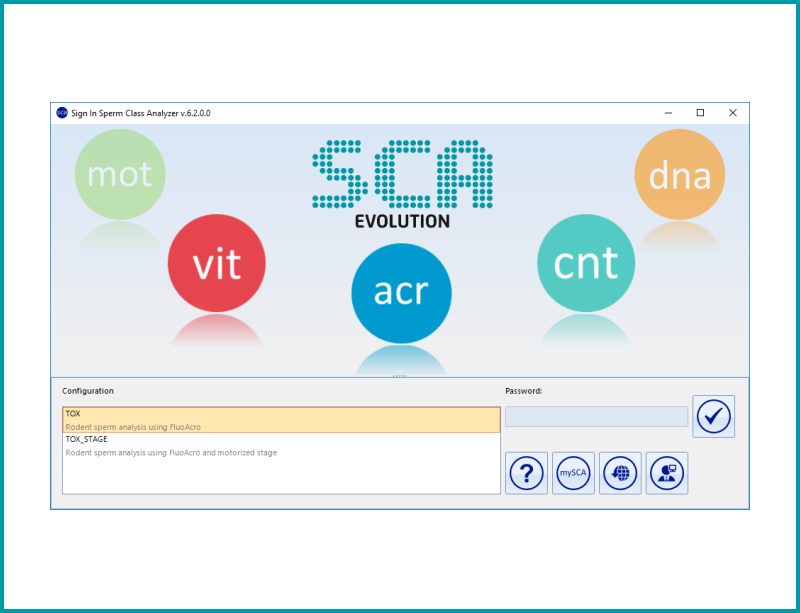Click 'Rodent sperm analysis using FluoAcro and motorized stage'
Viewport: 800px width, 613px height.
(x=171, y=453)
